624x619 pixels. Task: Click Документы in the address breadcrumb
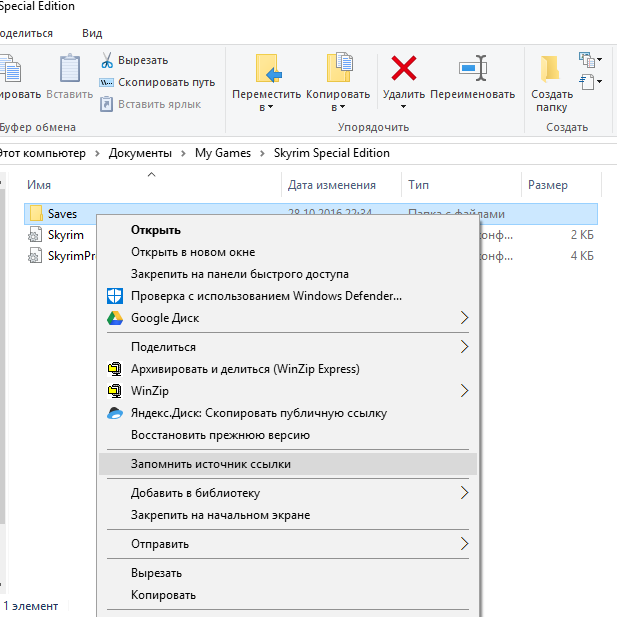140,153
